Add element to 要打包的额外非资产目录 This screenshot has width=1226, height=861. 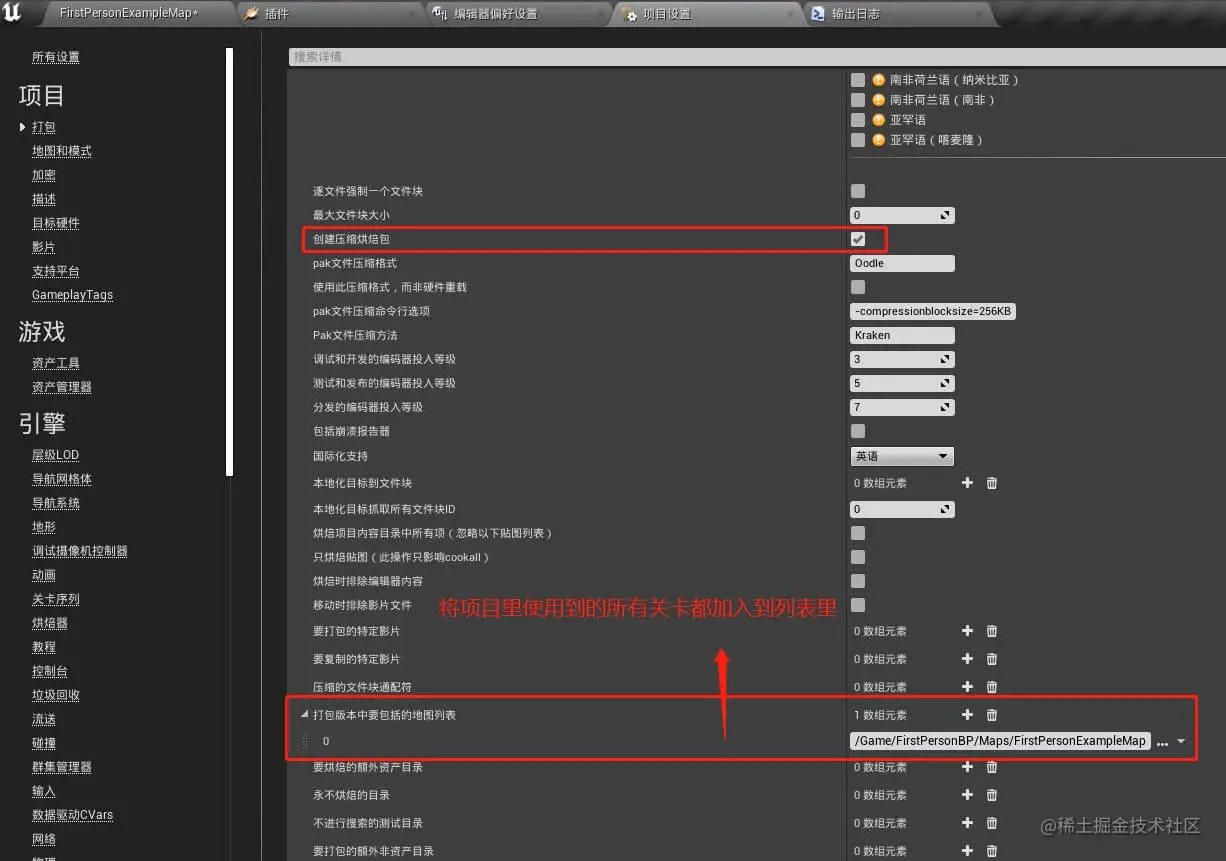point(967,851)
